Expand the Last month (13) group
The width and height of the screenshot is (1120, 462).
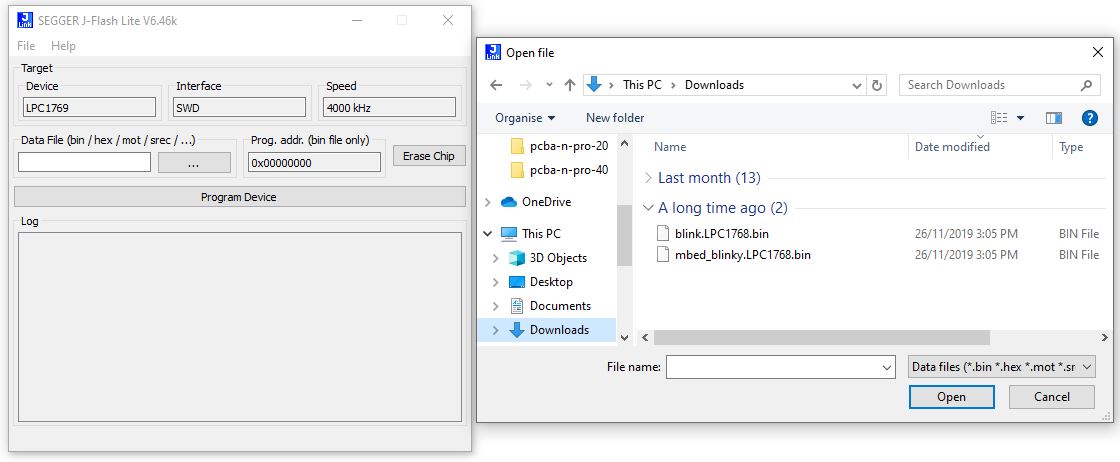pos(648,178)
